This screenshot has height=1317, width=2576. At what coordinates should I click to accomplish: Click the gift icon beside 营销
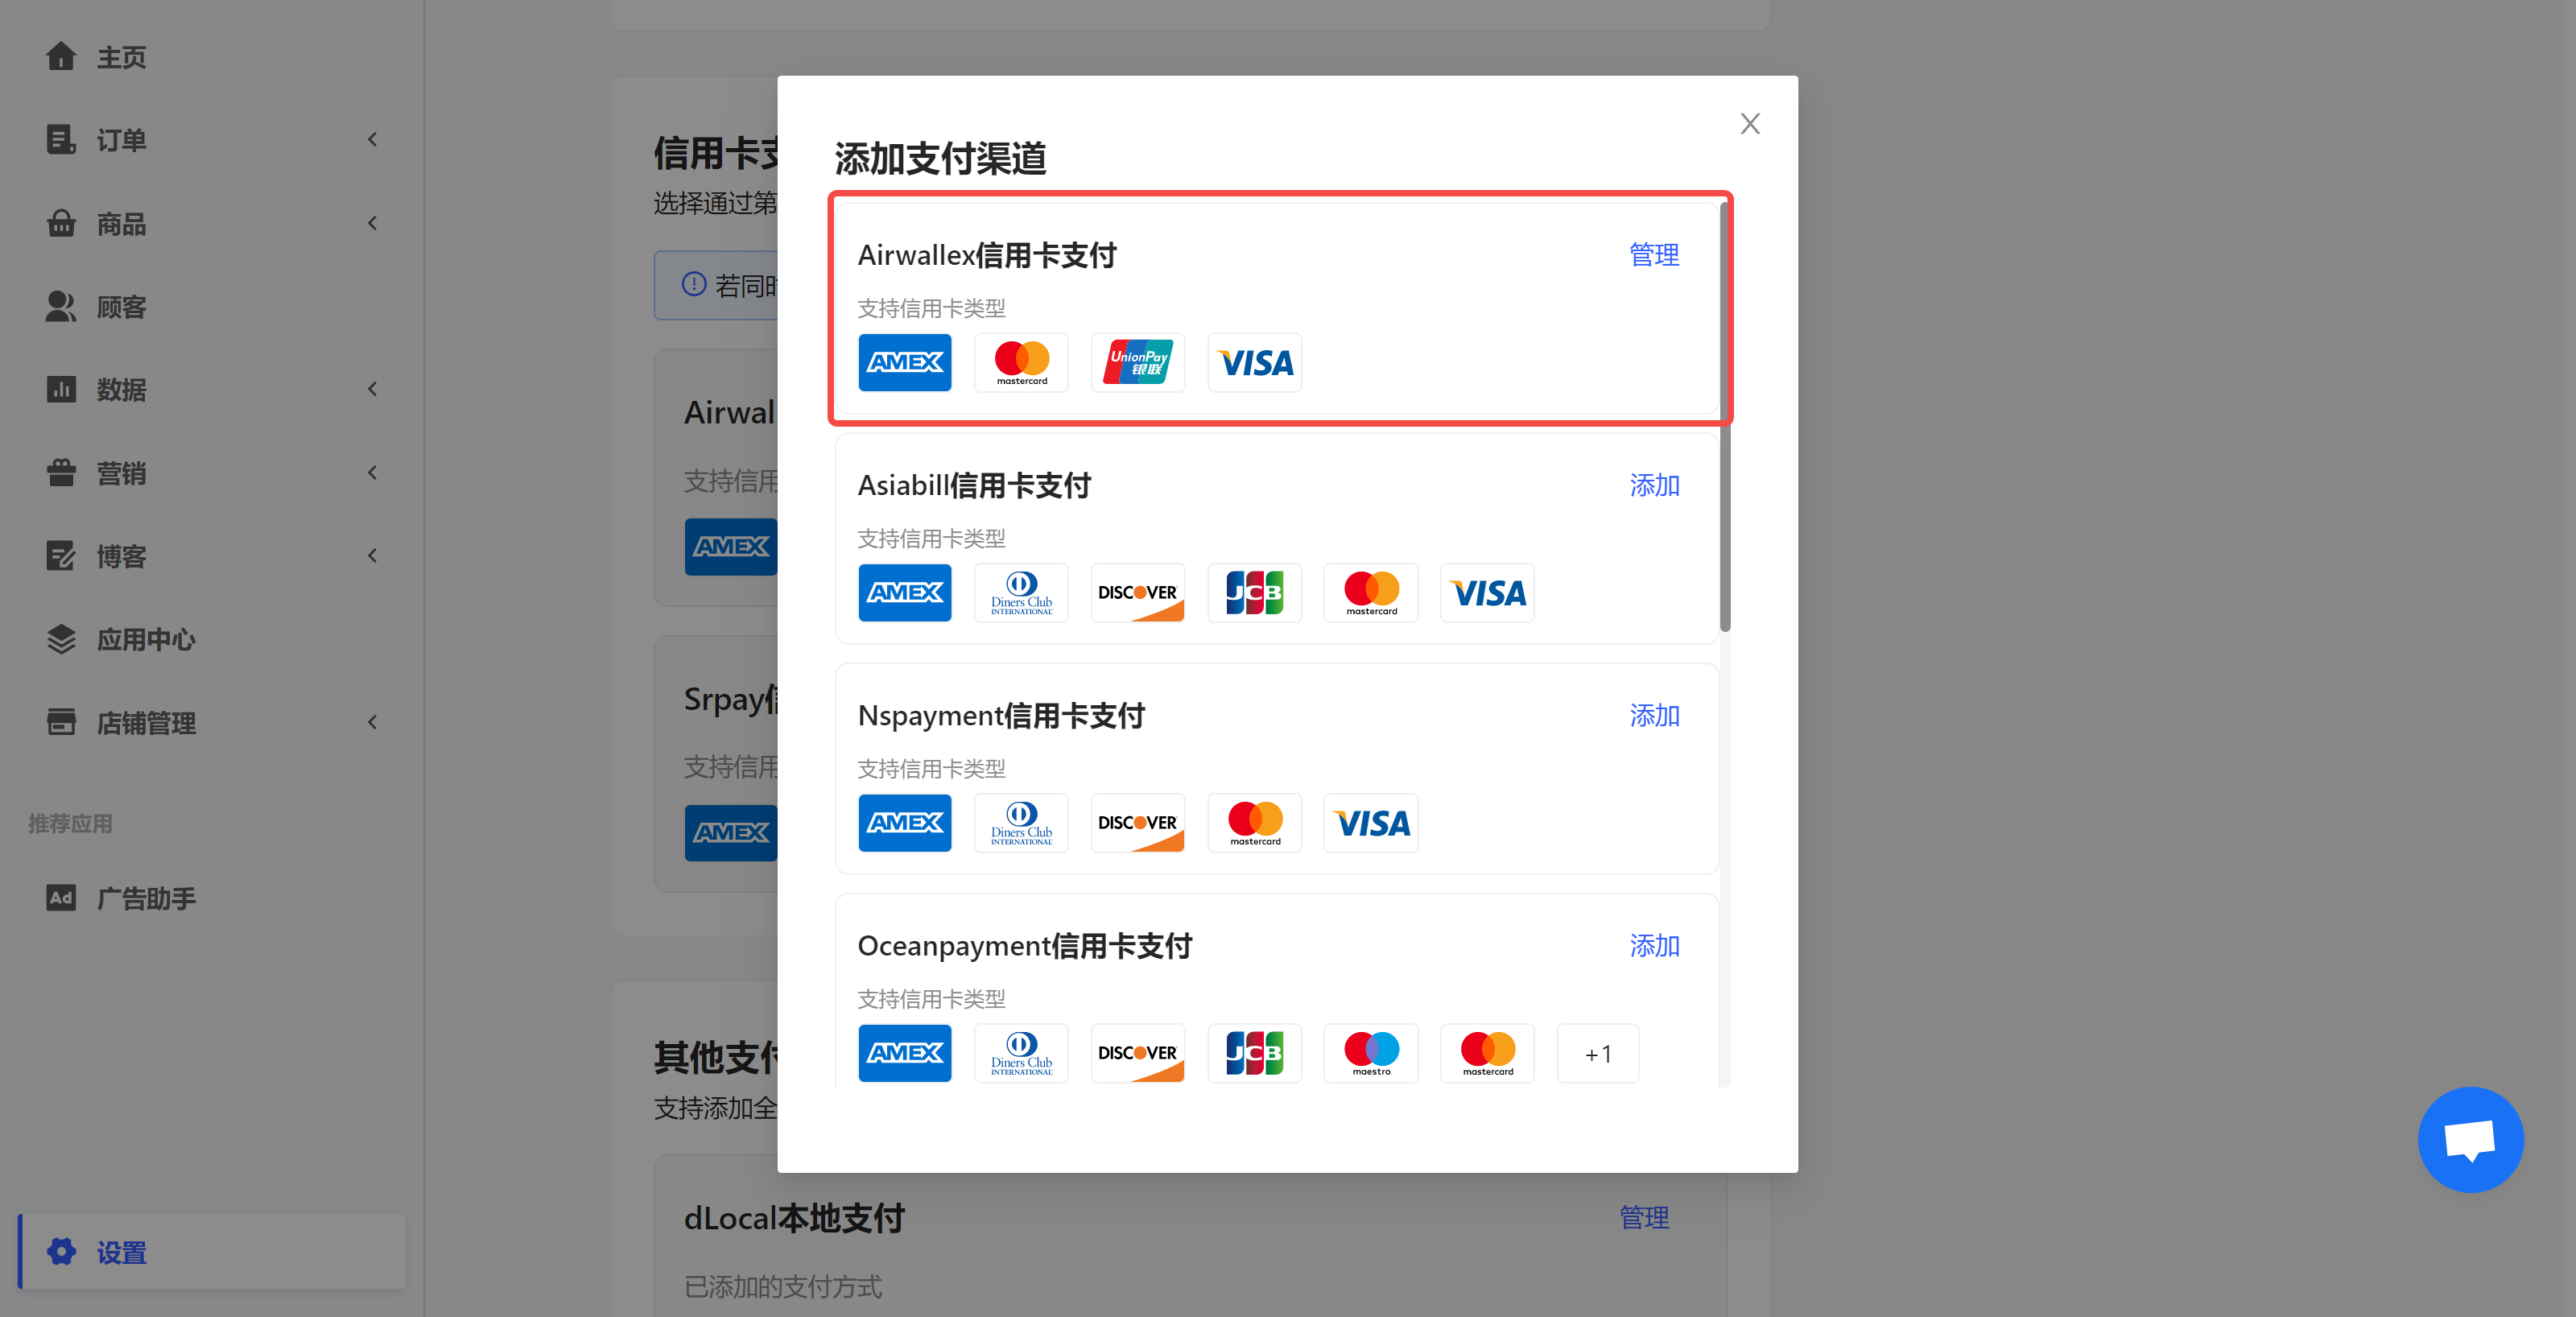[61, 472]
